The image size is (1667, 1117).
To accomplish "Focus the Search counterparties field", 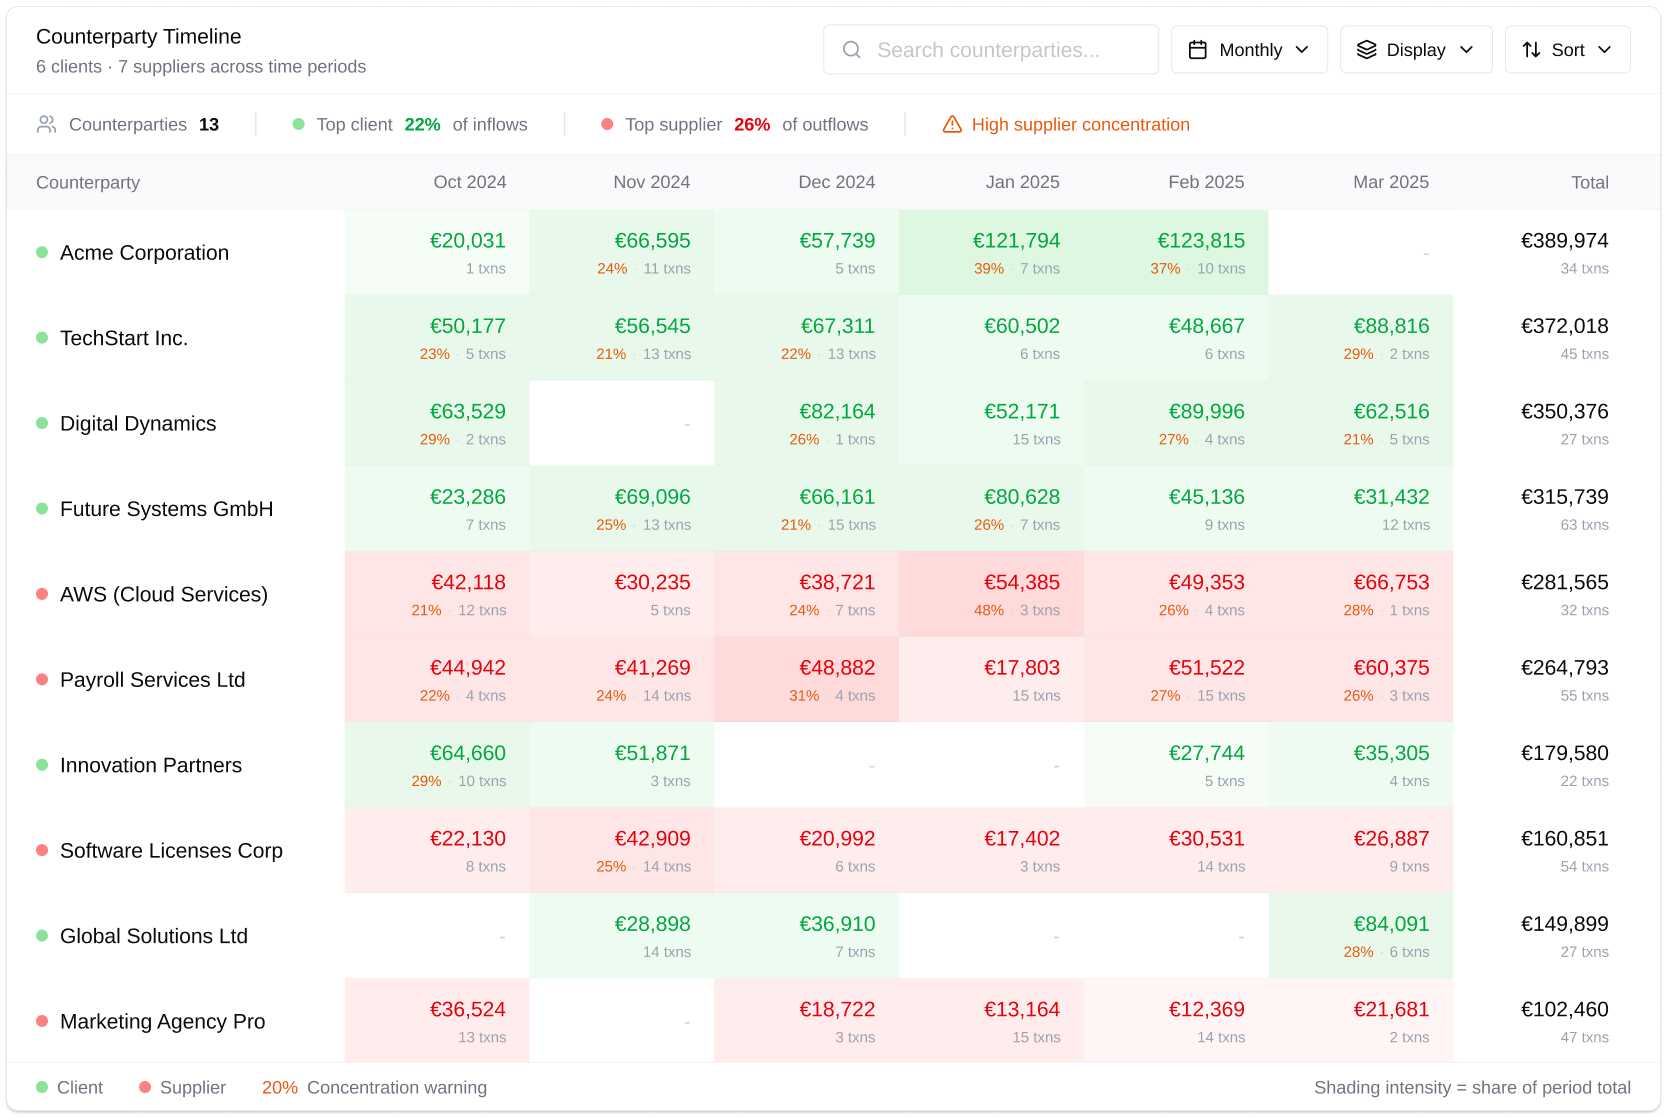I will point(990,50).
